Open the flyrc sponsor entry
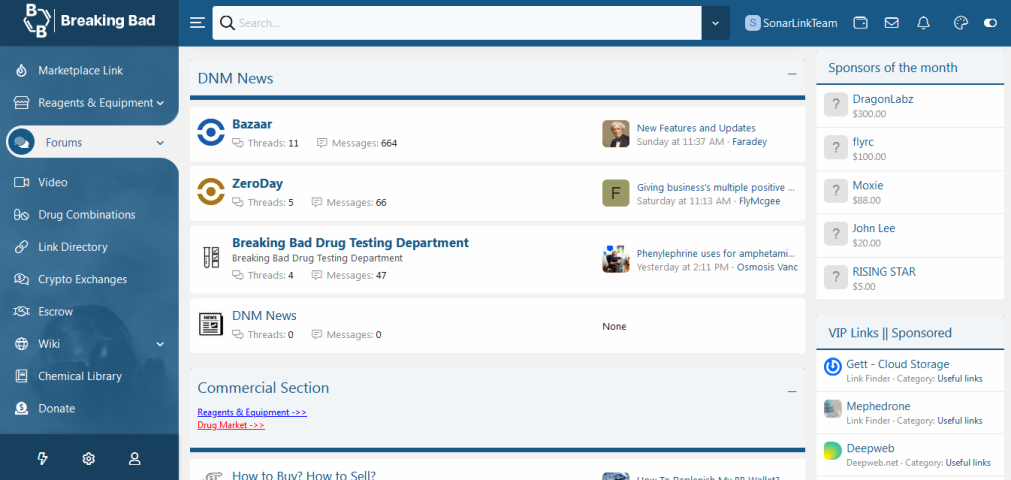This screenshot has width=1011, height=480. [863, 142]
